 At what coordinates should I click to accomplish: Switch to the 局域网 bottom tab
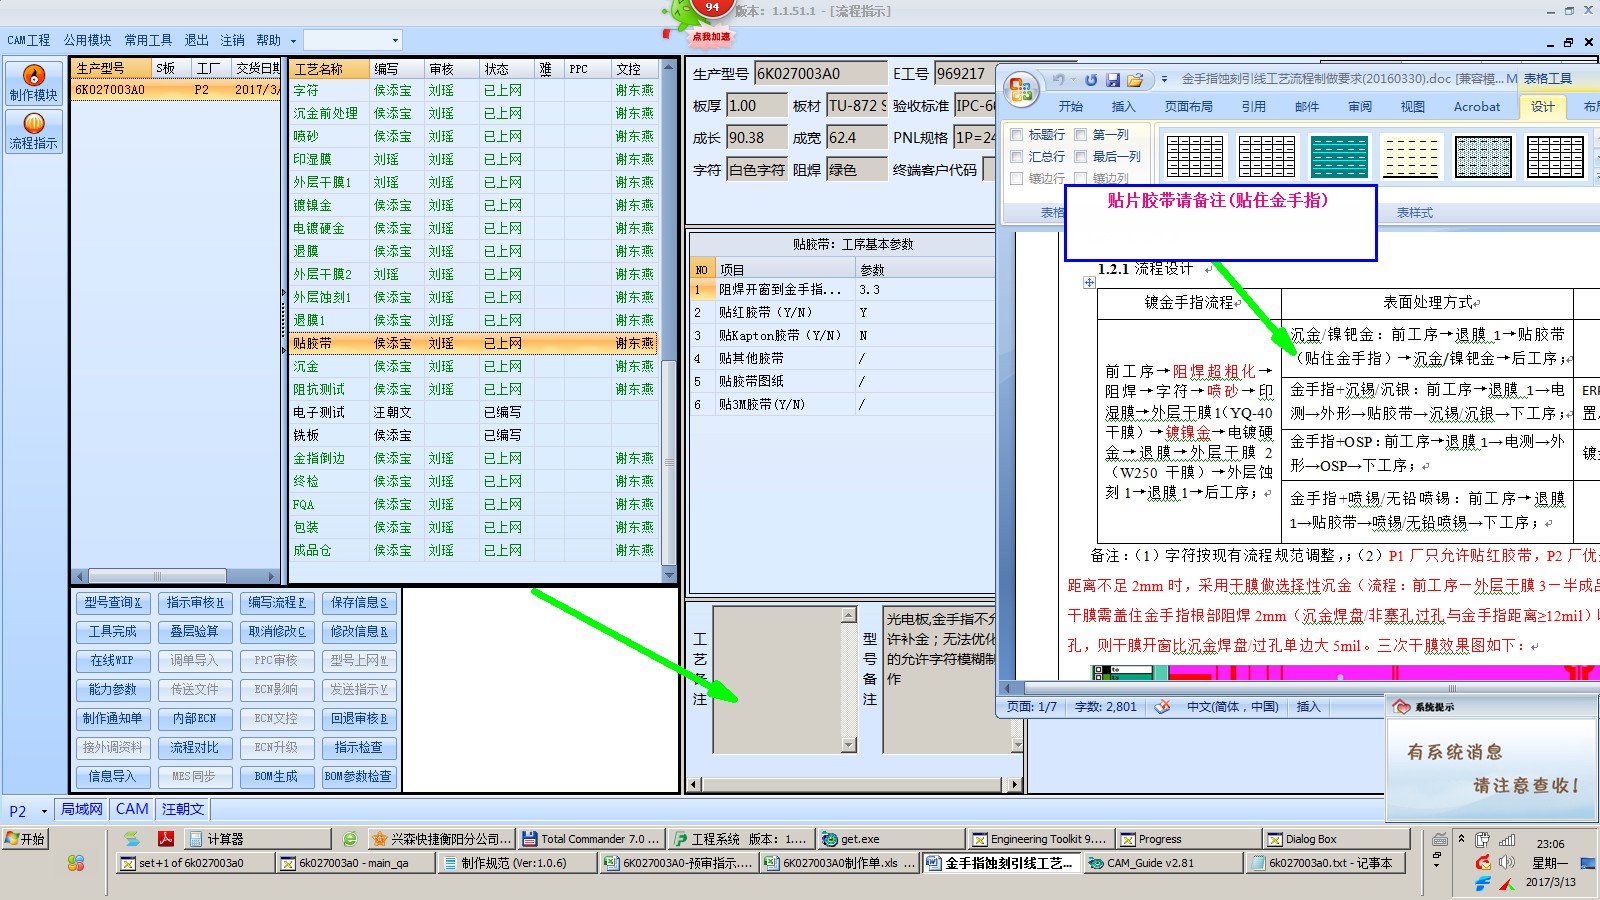click(x=82, y=809)
